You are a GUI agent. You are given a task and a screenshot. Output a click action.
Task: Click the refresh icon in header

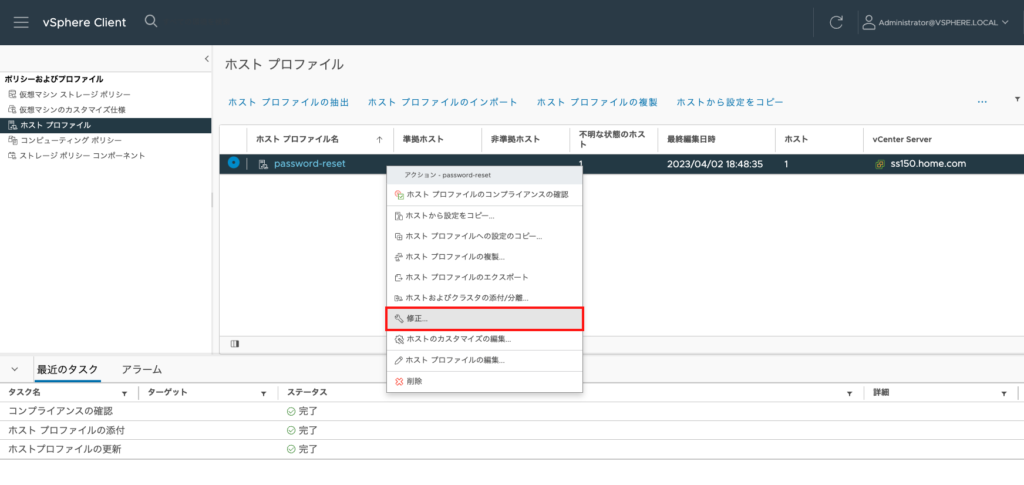tap(836, 22)
